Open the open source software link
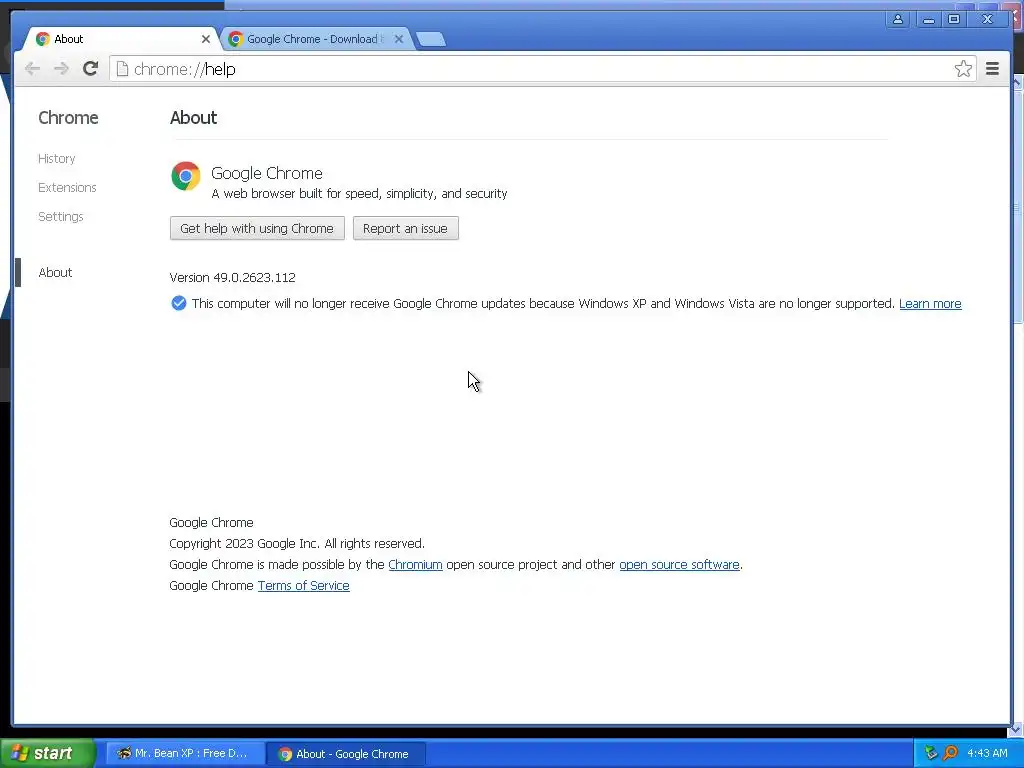 click(679, 564)
